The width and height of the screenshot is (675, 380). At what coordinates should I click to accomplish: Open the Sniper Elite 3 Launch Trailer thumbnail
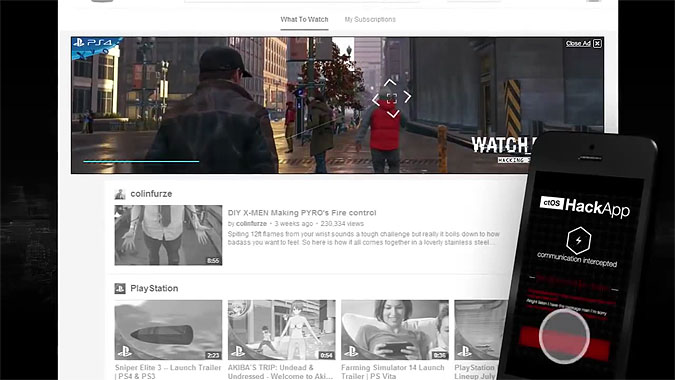168,330
